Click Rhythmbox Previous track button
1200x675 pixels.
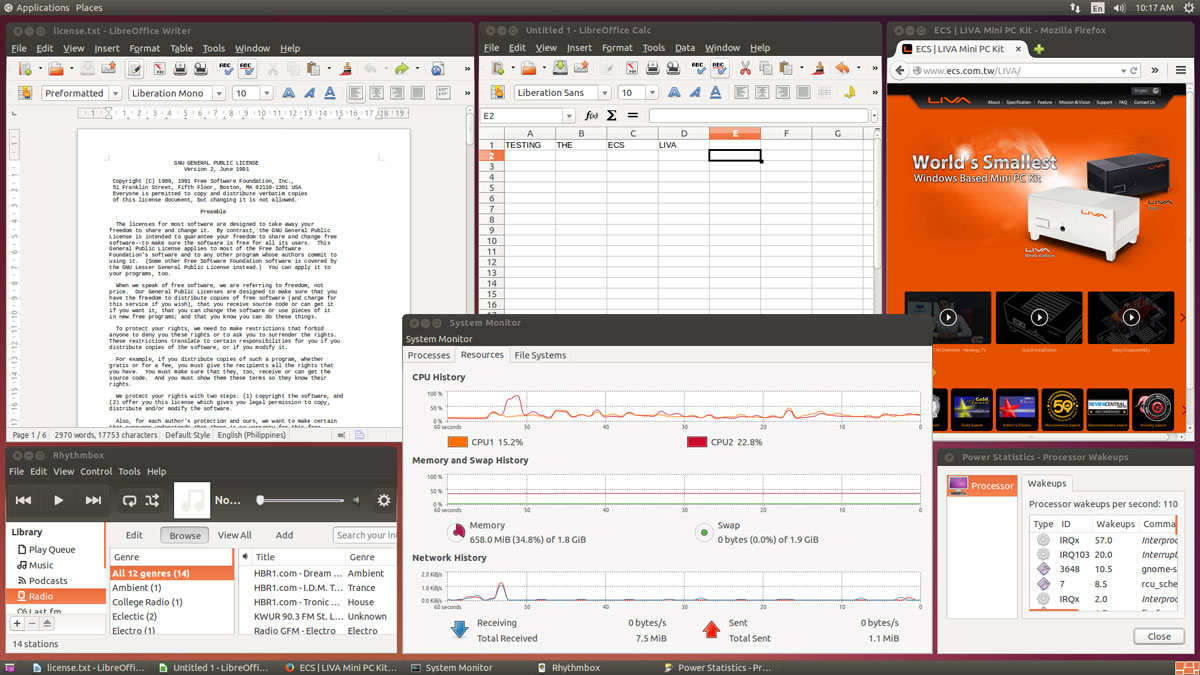24,500
